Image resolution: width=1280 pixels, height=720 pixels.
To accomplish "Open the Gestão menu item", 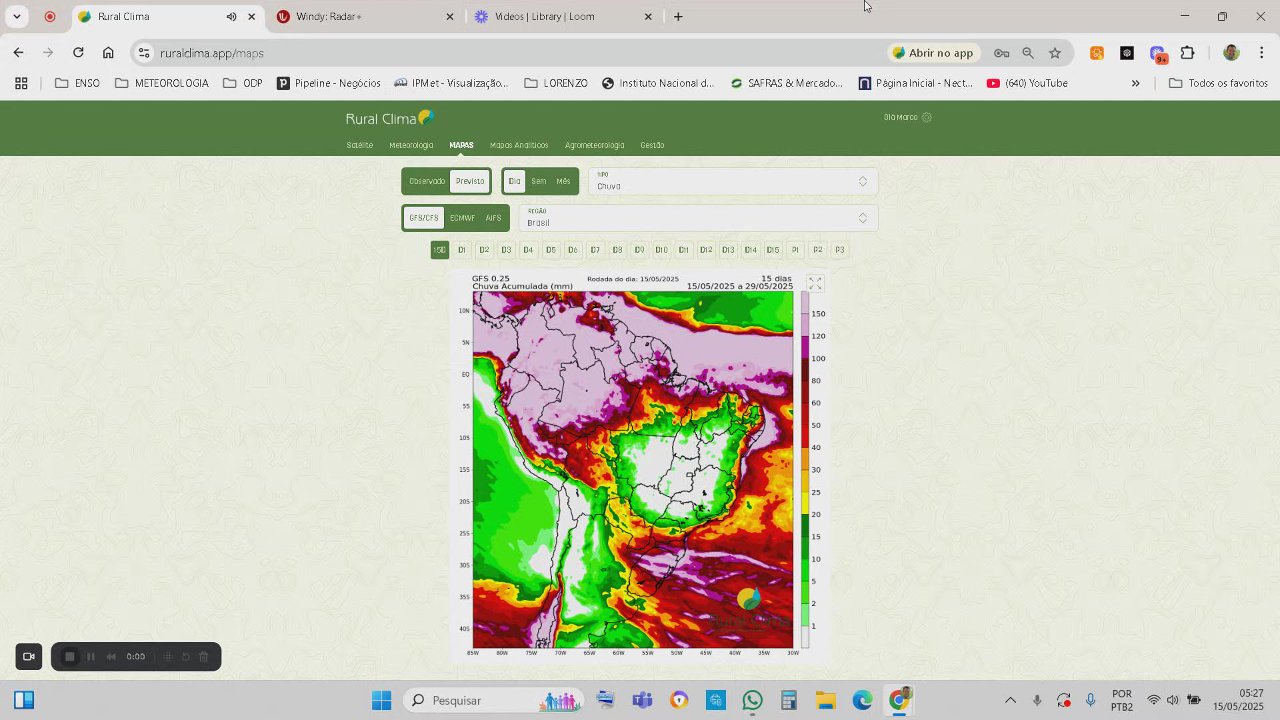I will coord(652,145).
